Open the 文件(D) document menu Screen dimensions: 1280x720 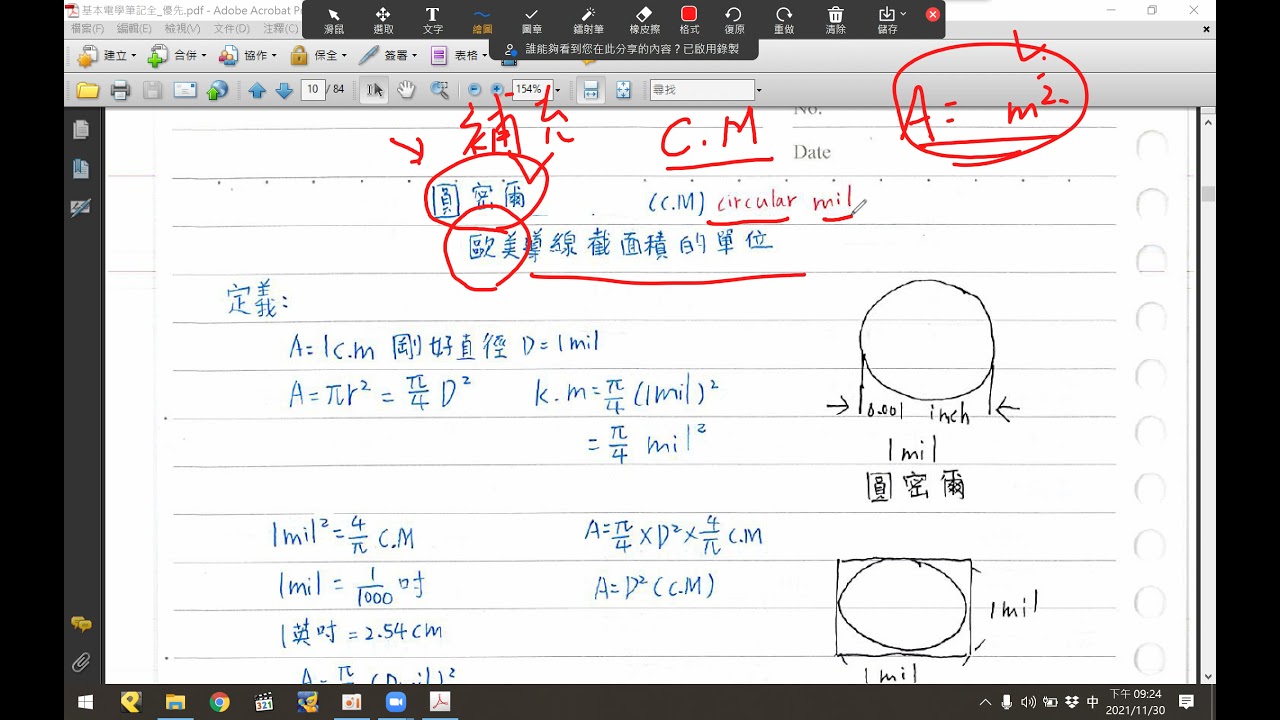[231, 29]
